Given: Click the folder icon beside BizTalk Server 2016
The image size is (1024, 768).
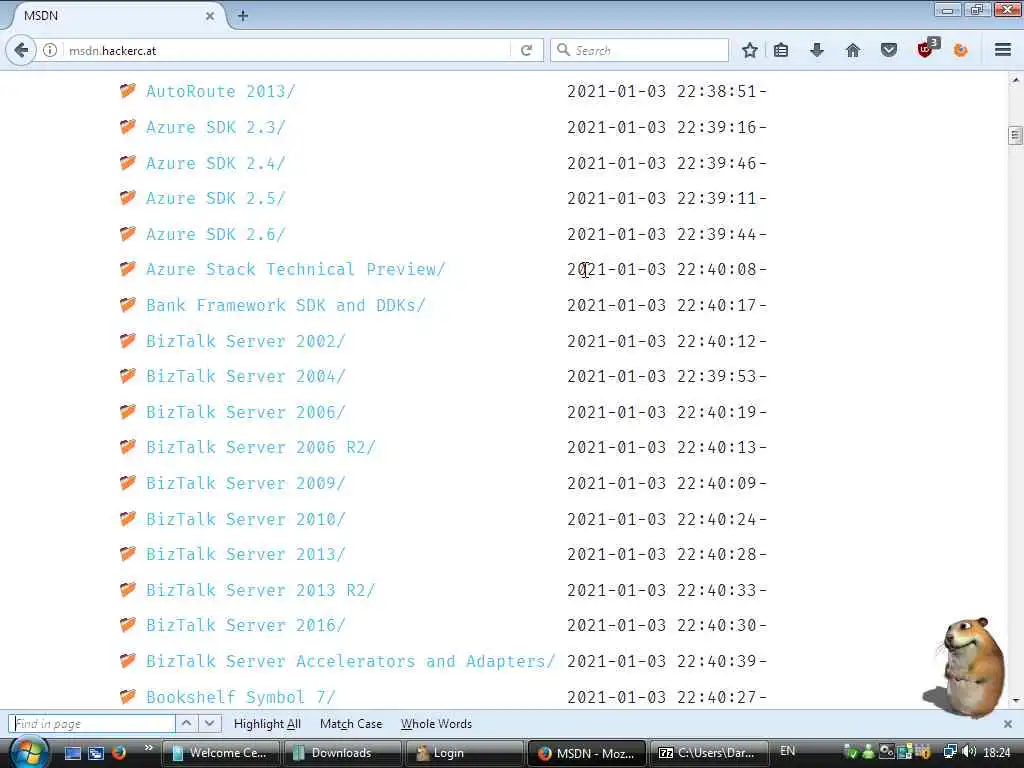Looking at the screenshot, I should 128,625.
